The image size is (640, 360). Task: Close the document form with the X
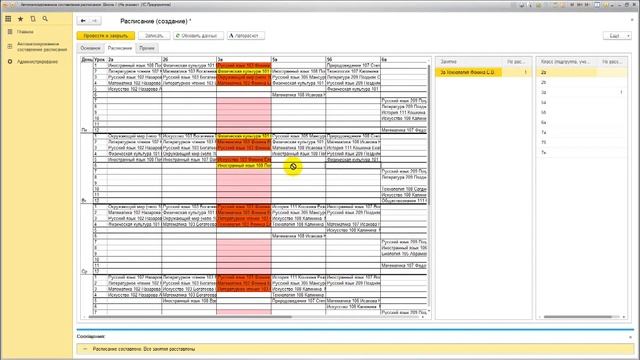632,20
